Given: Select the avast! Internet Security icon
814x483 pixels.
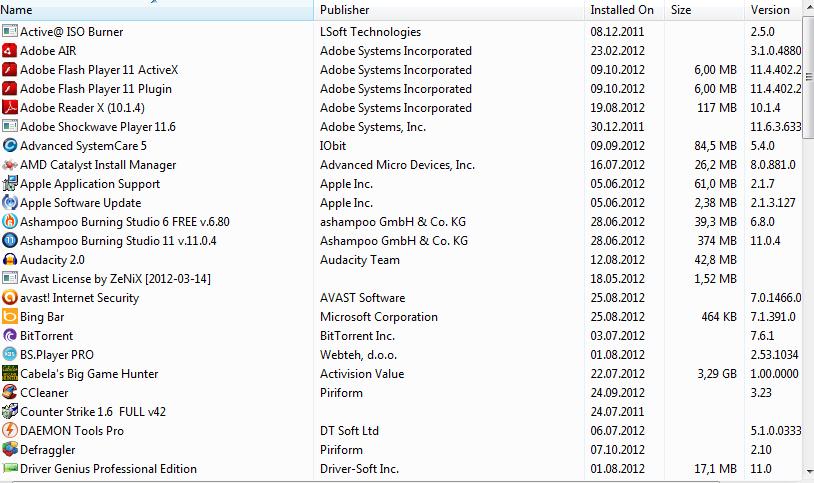Looking at the screenshot, I should (x=10, y=298).
